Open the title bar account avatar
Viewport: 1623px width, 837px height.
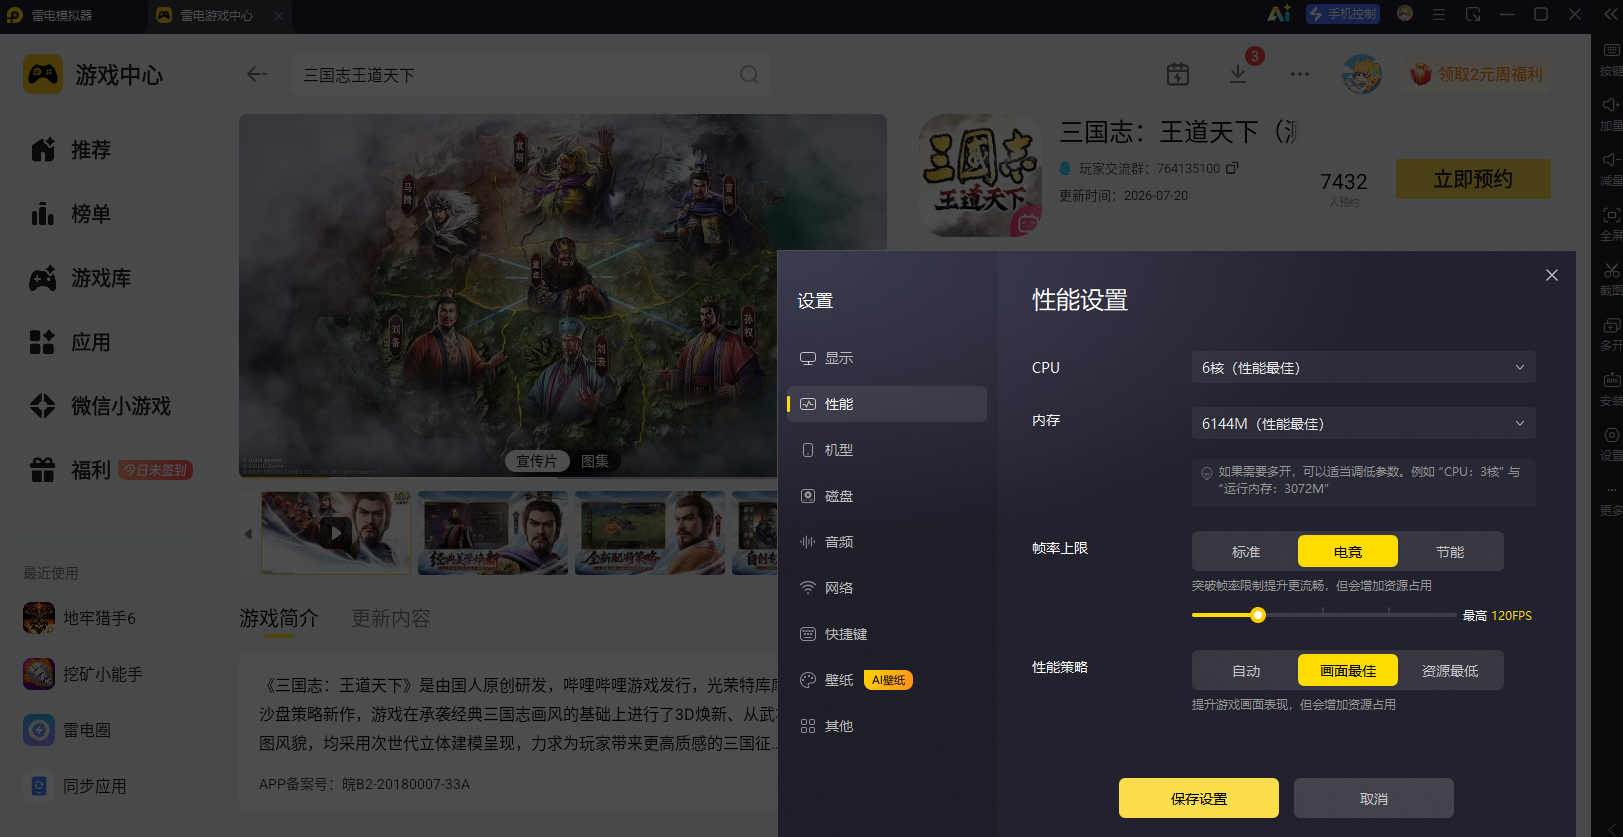pos(1405,14)
